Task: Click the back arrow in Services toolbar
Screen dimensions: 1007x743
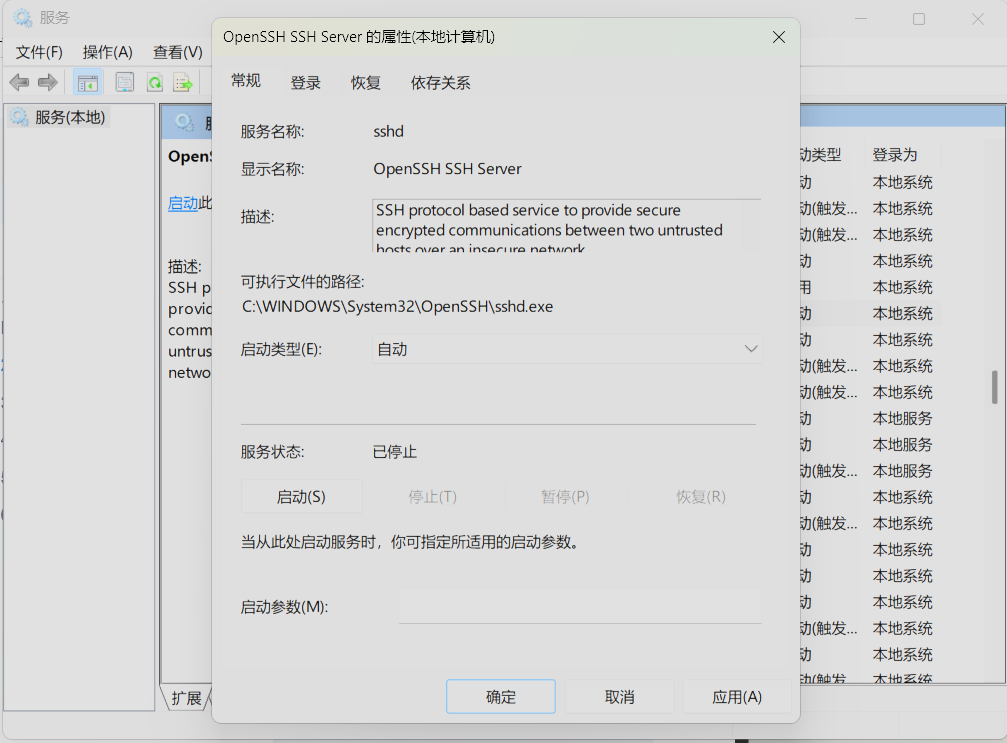Action: pyautogui.click(x=20, y=82)
